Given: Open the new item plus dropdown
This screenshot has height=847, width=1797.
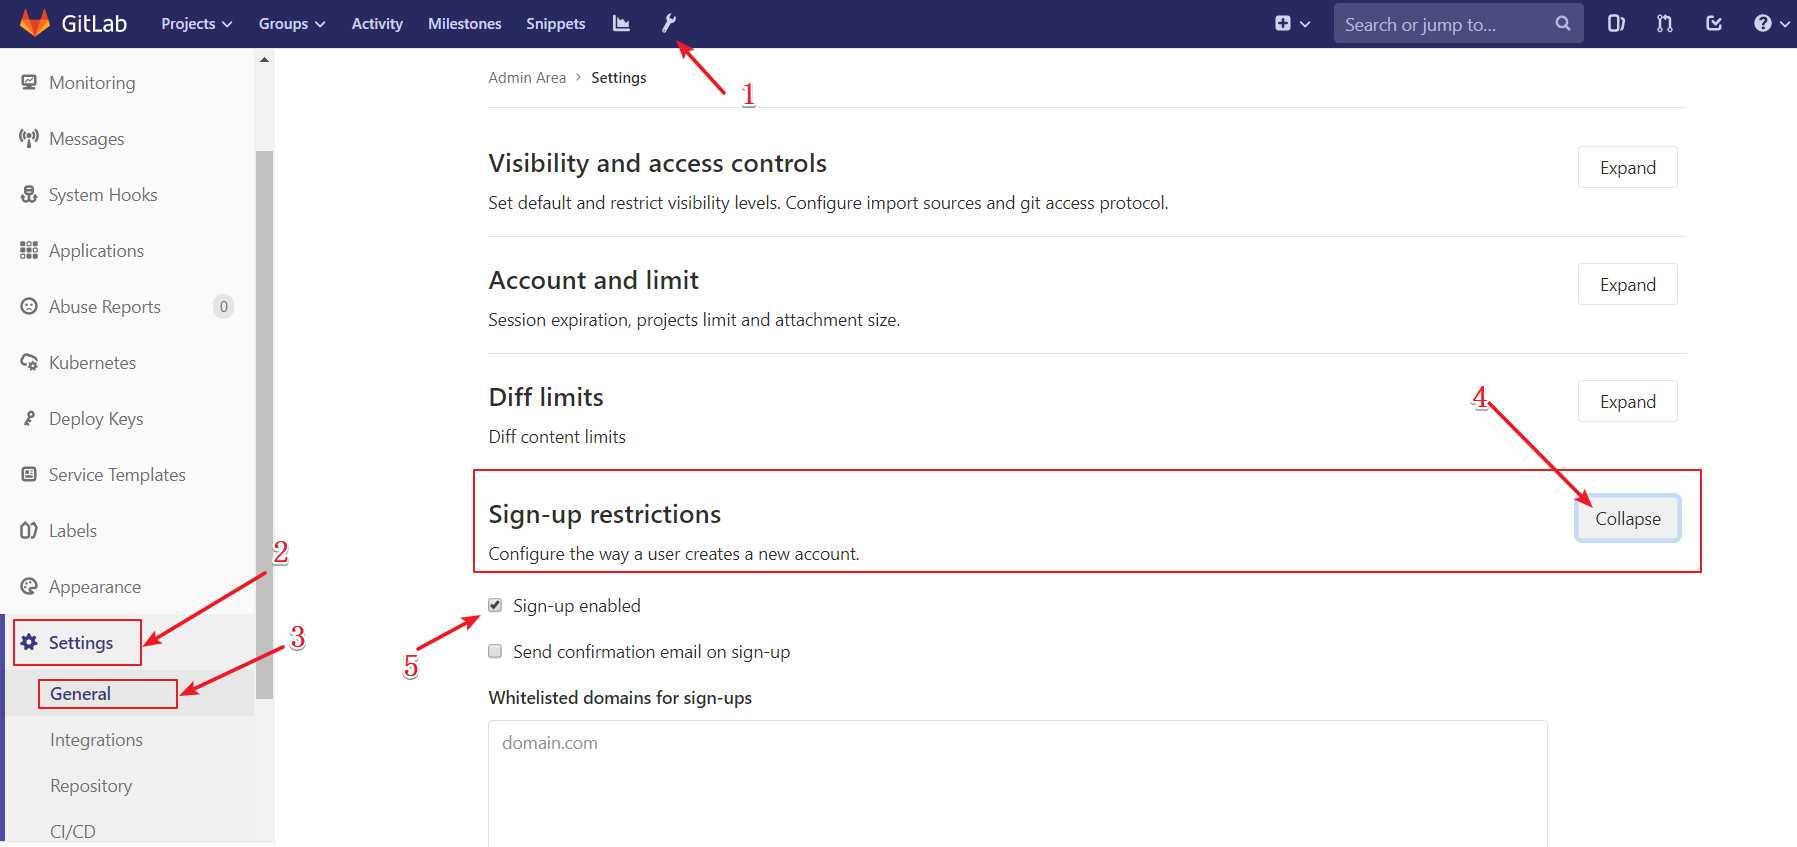Looking at the screenshot, I should [x=1292, y=23].
